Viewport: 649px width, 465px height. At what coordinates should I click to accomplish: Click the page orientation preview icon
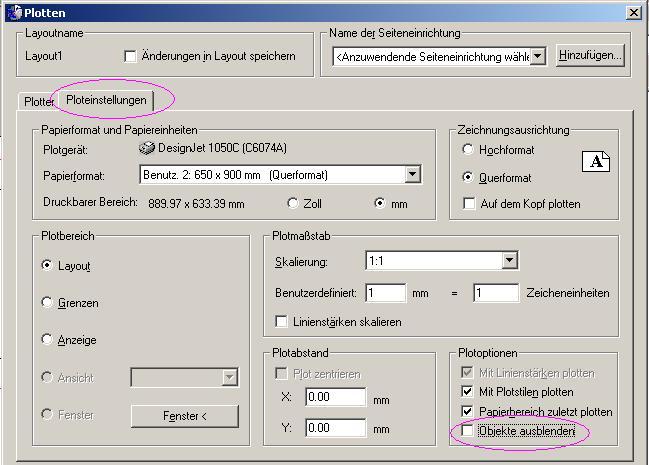(596, 161)
